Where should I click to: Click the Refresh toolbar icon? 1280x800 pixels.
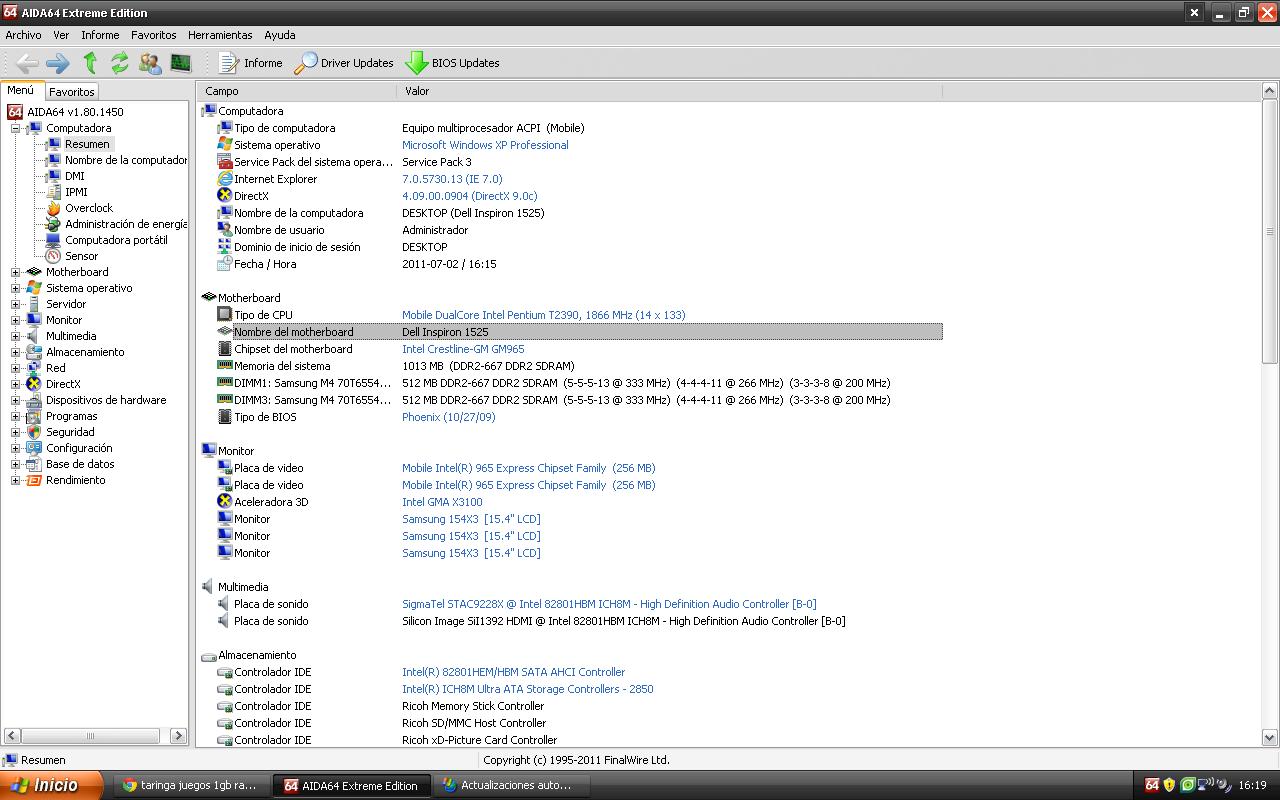tap(120, 63)
